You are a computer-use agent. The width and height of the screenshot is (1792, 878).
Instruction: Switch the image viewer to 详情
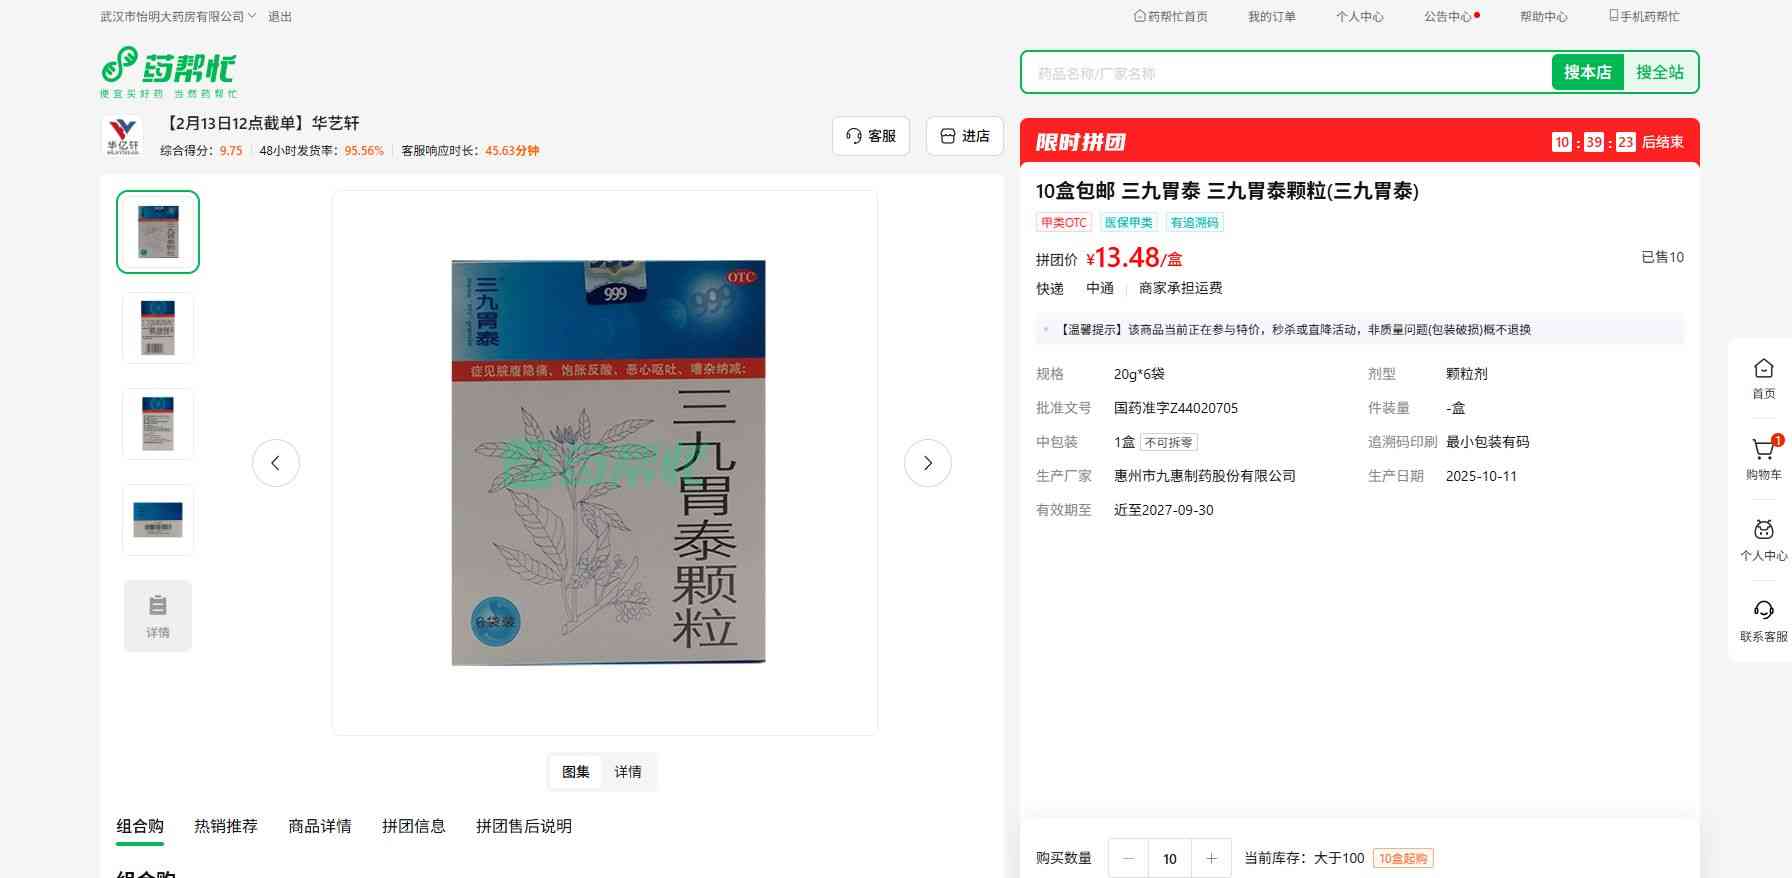[628, 772]
